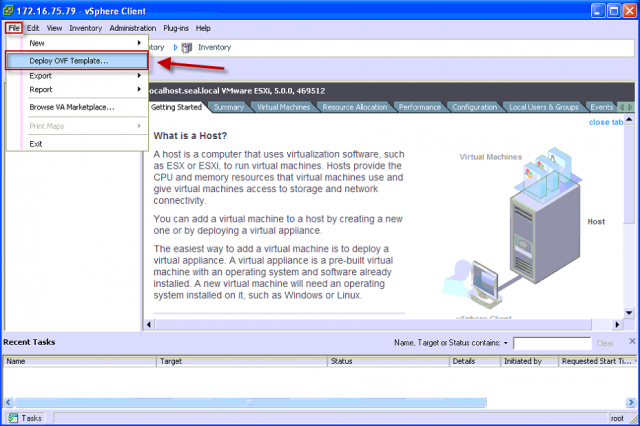This screenshot has height=426, width=640.
Task: Switch to the Virtual Machines tab
Action: tap(283, 107)
